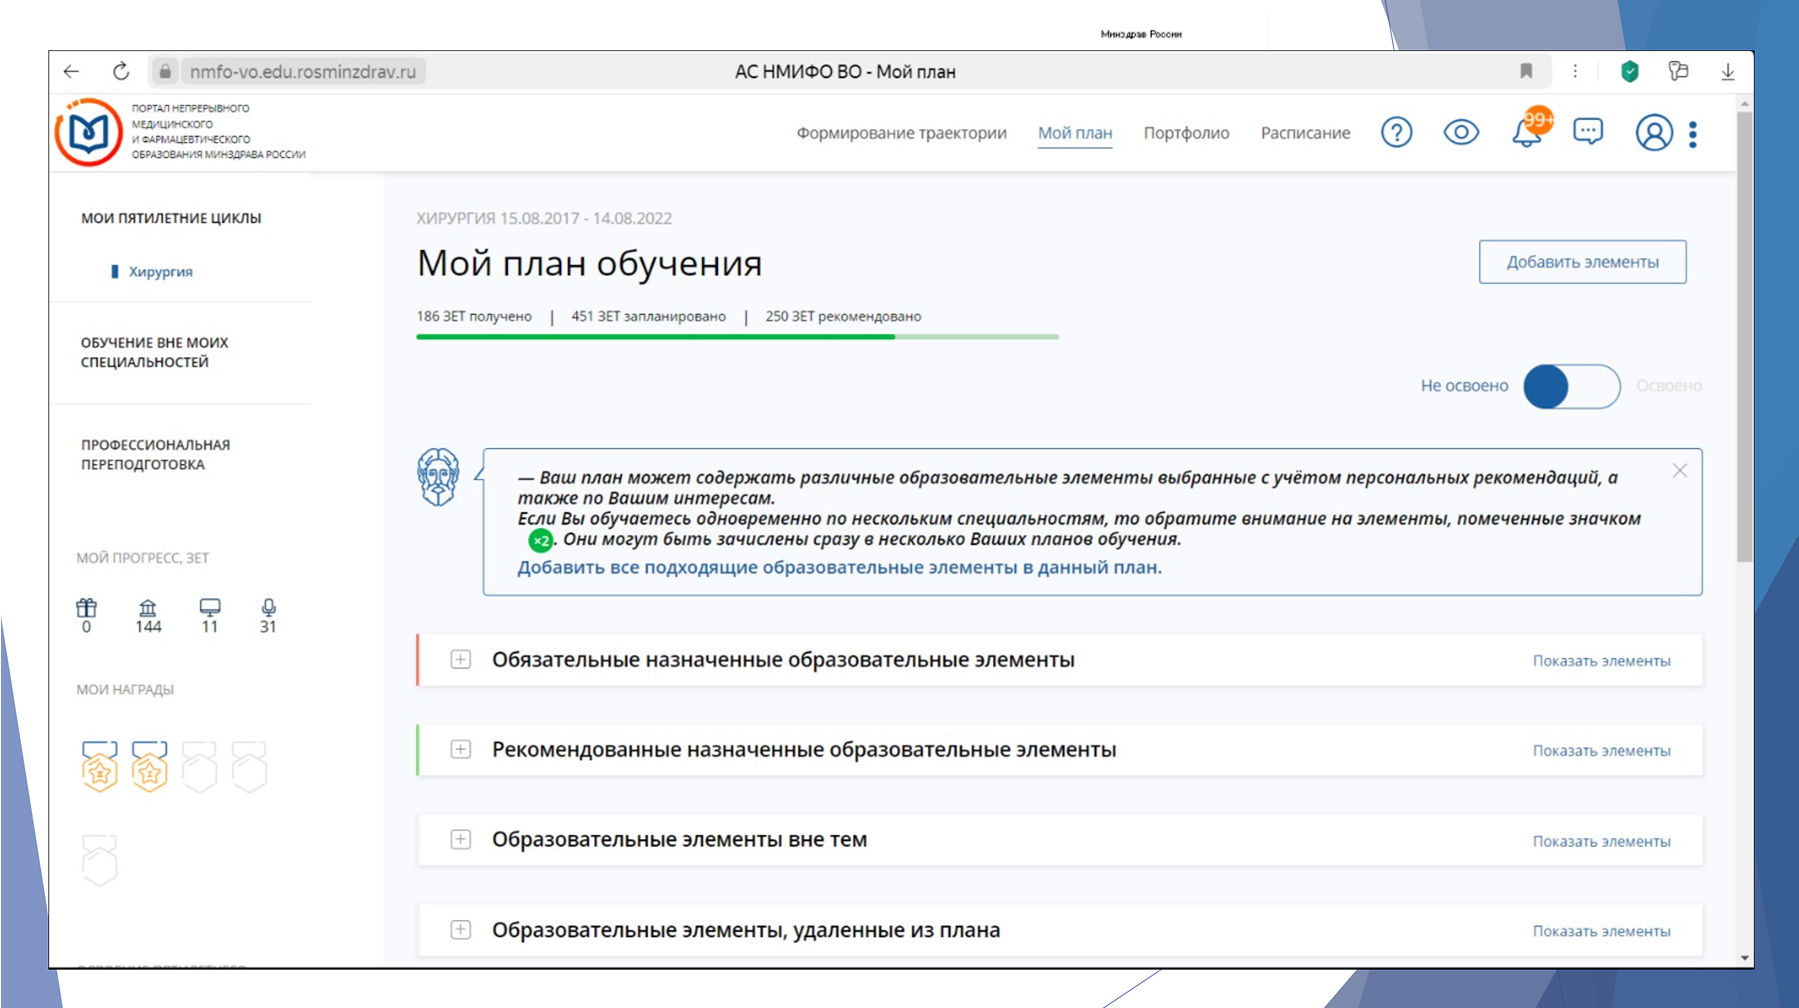This screenshot has height=1008, width=1799.
Task: Go back with browser back arrow
Action: tap(71, 71)
